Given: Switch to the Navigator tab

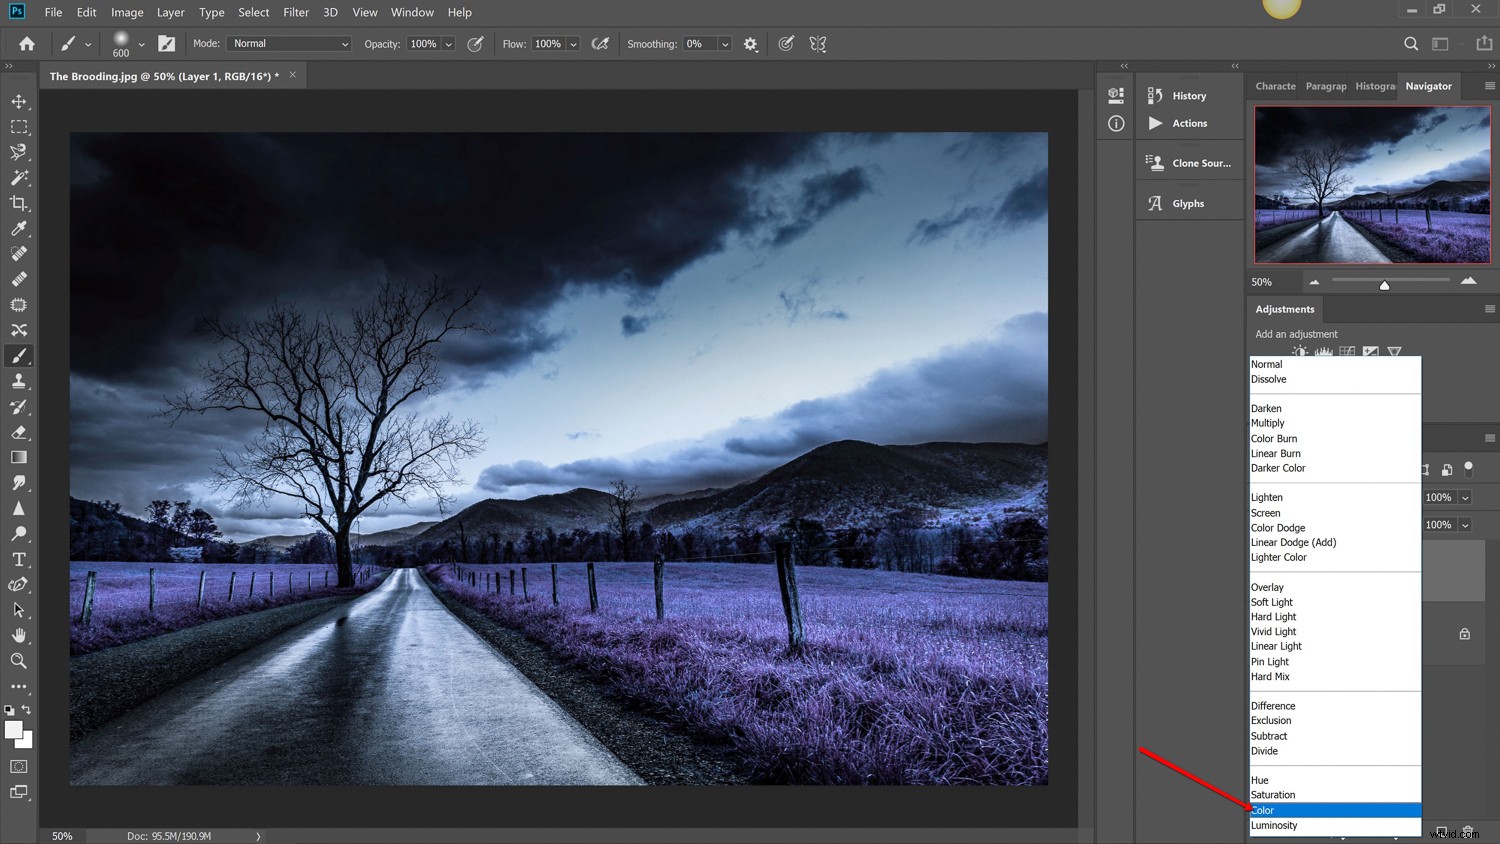Looking at the screenshot, I should (1428, 86).
